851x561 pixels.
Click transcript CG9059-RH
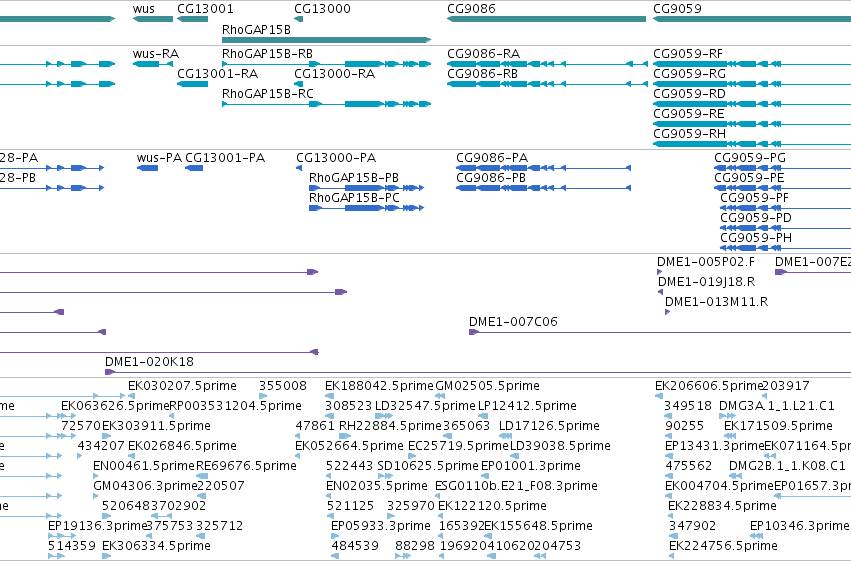coord(689,134)
